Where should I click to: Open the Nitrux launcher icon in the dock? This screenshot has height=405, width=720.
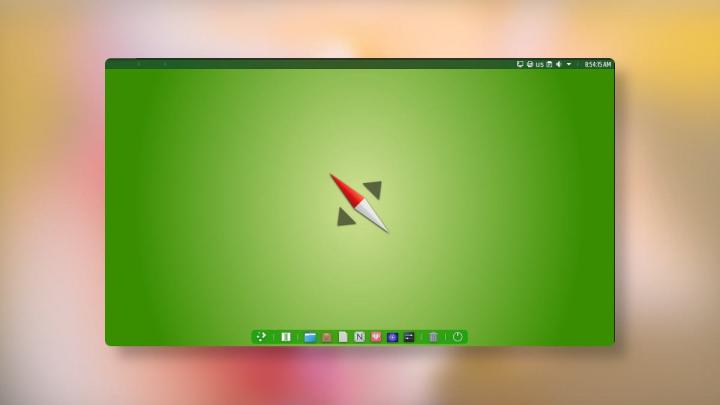(261, 337)
